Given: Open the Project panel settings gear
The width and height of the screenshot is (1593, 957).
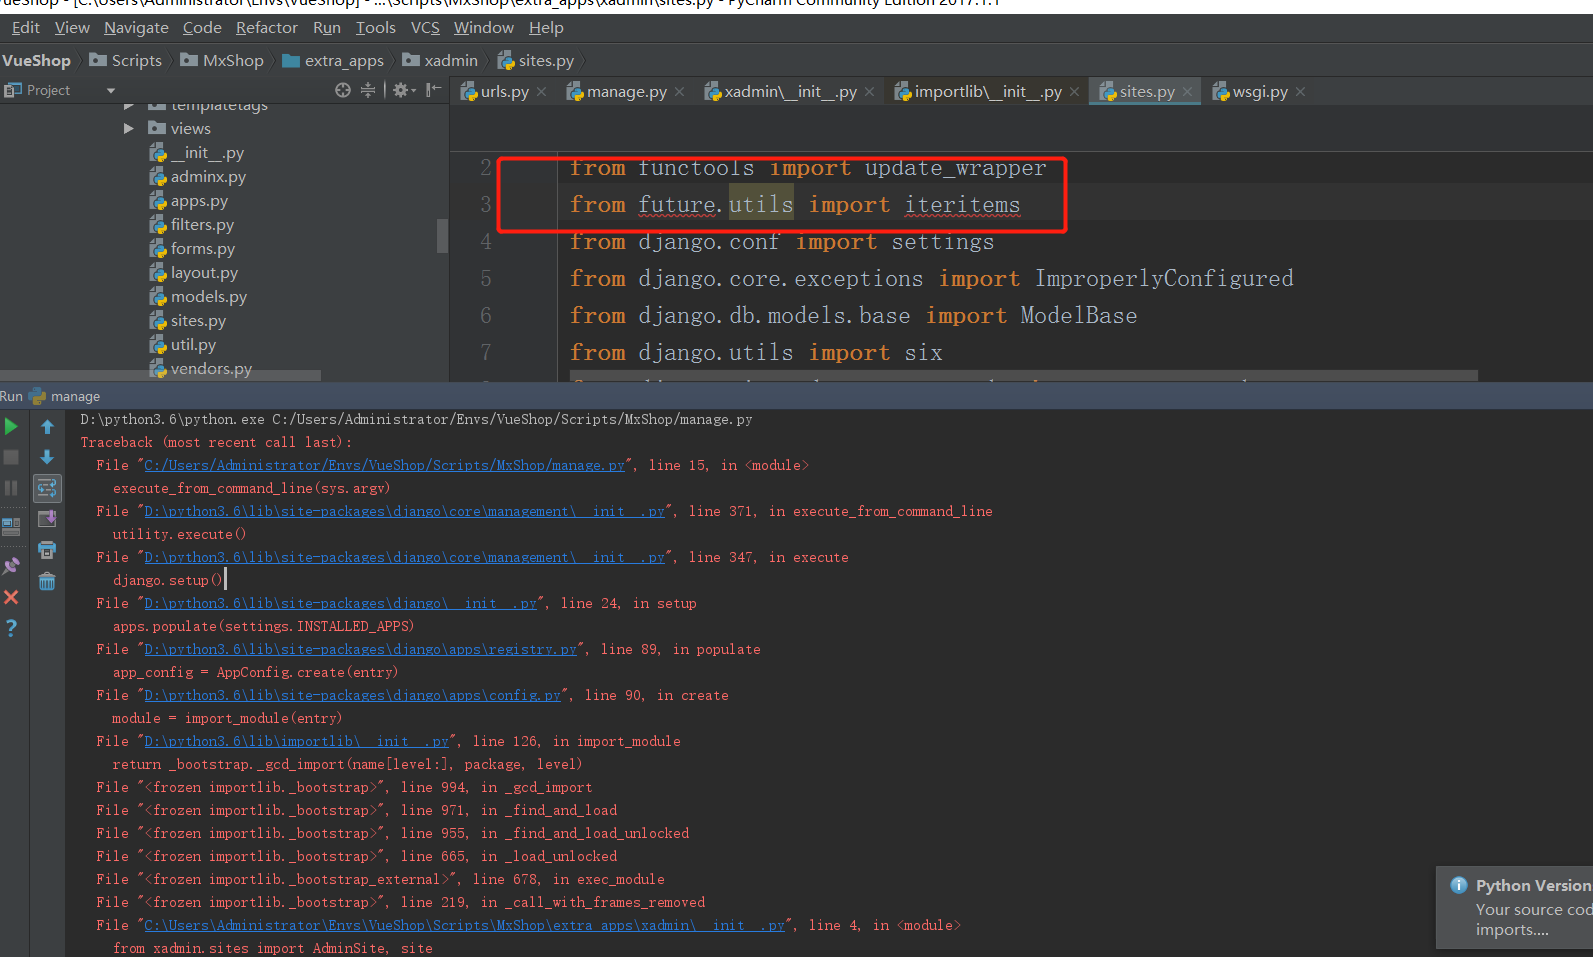Looking at the screenshot, I should (403, 90).
